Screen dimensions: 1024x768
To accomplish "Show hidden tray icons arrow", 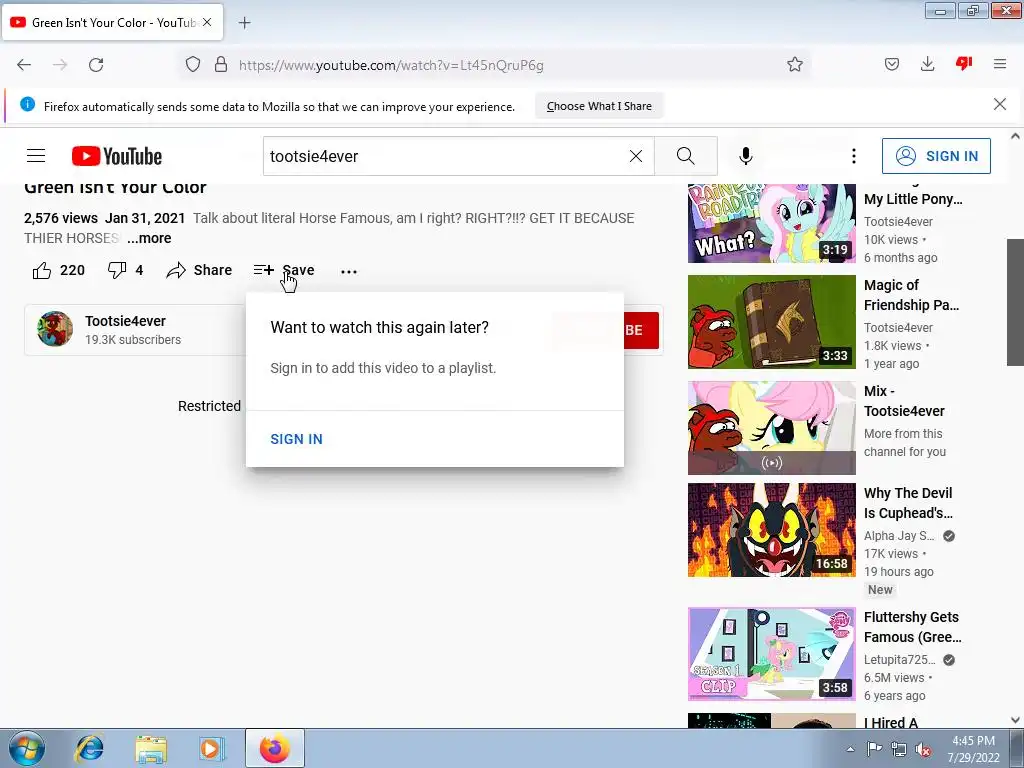I will click(x=850, y=749).
